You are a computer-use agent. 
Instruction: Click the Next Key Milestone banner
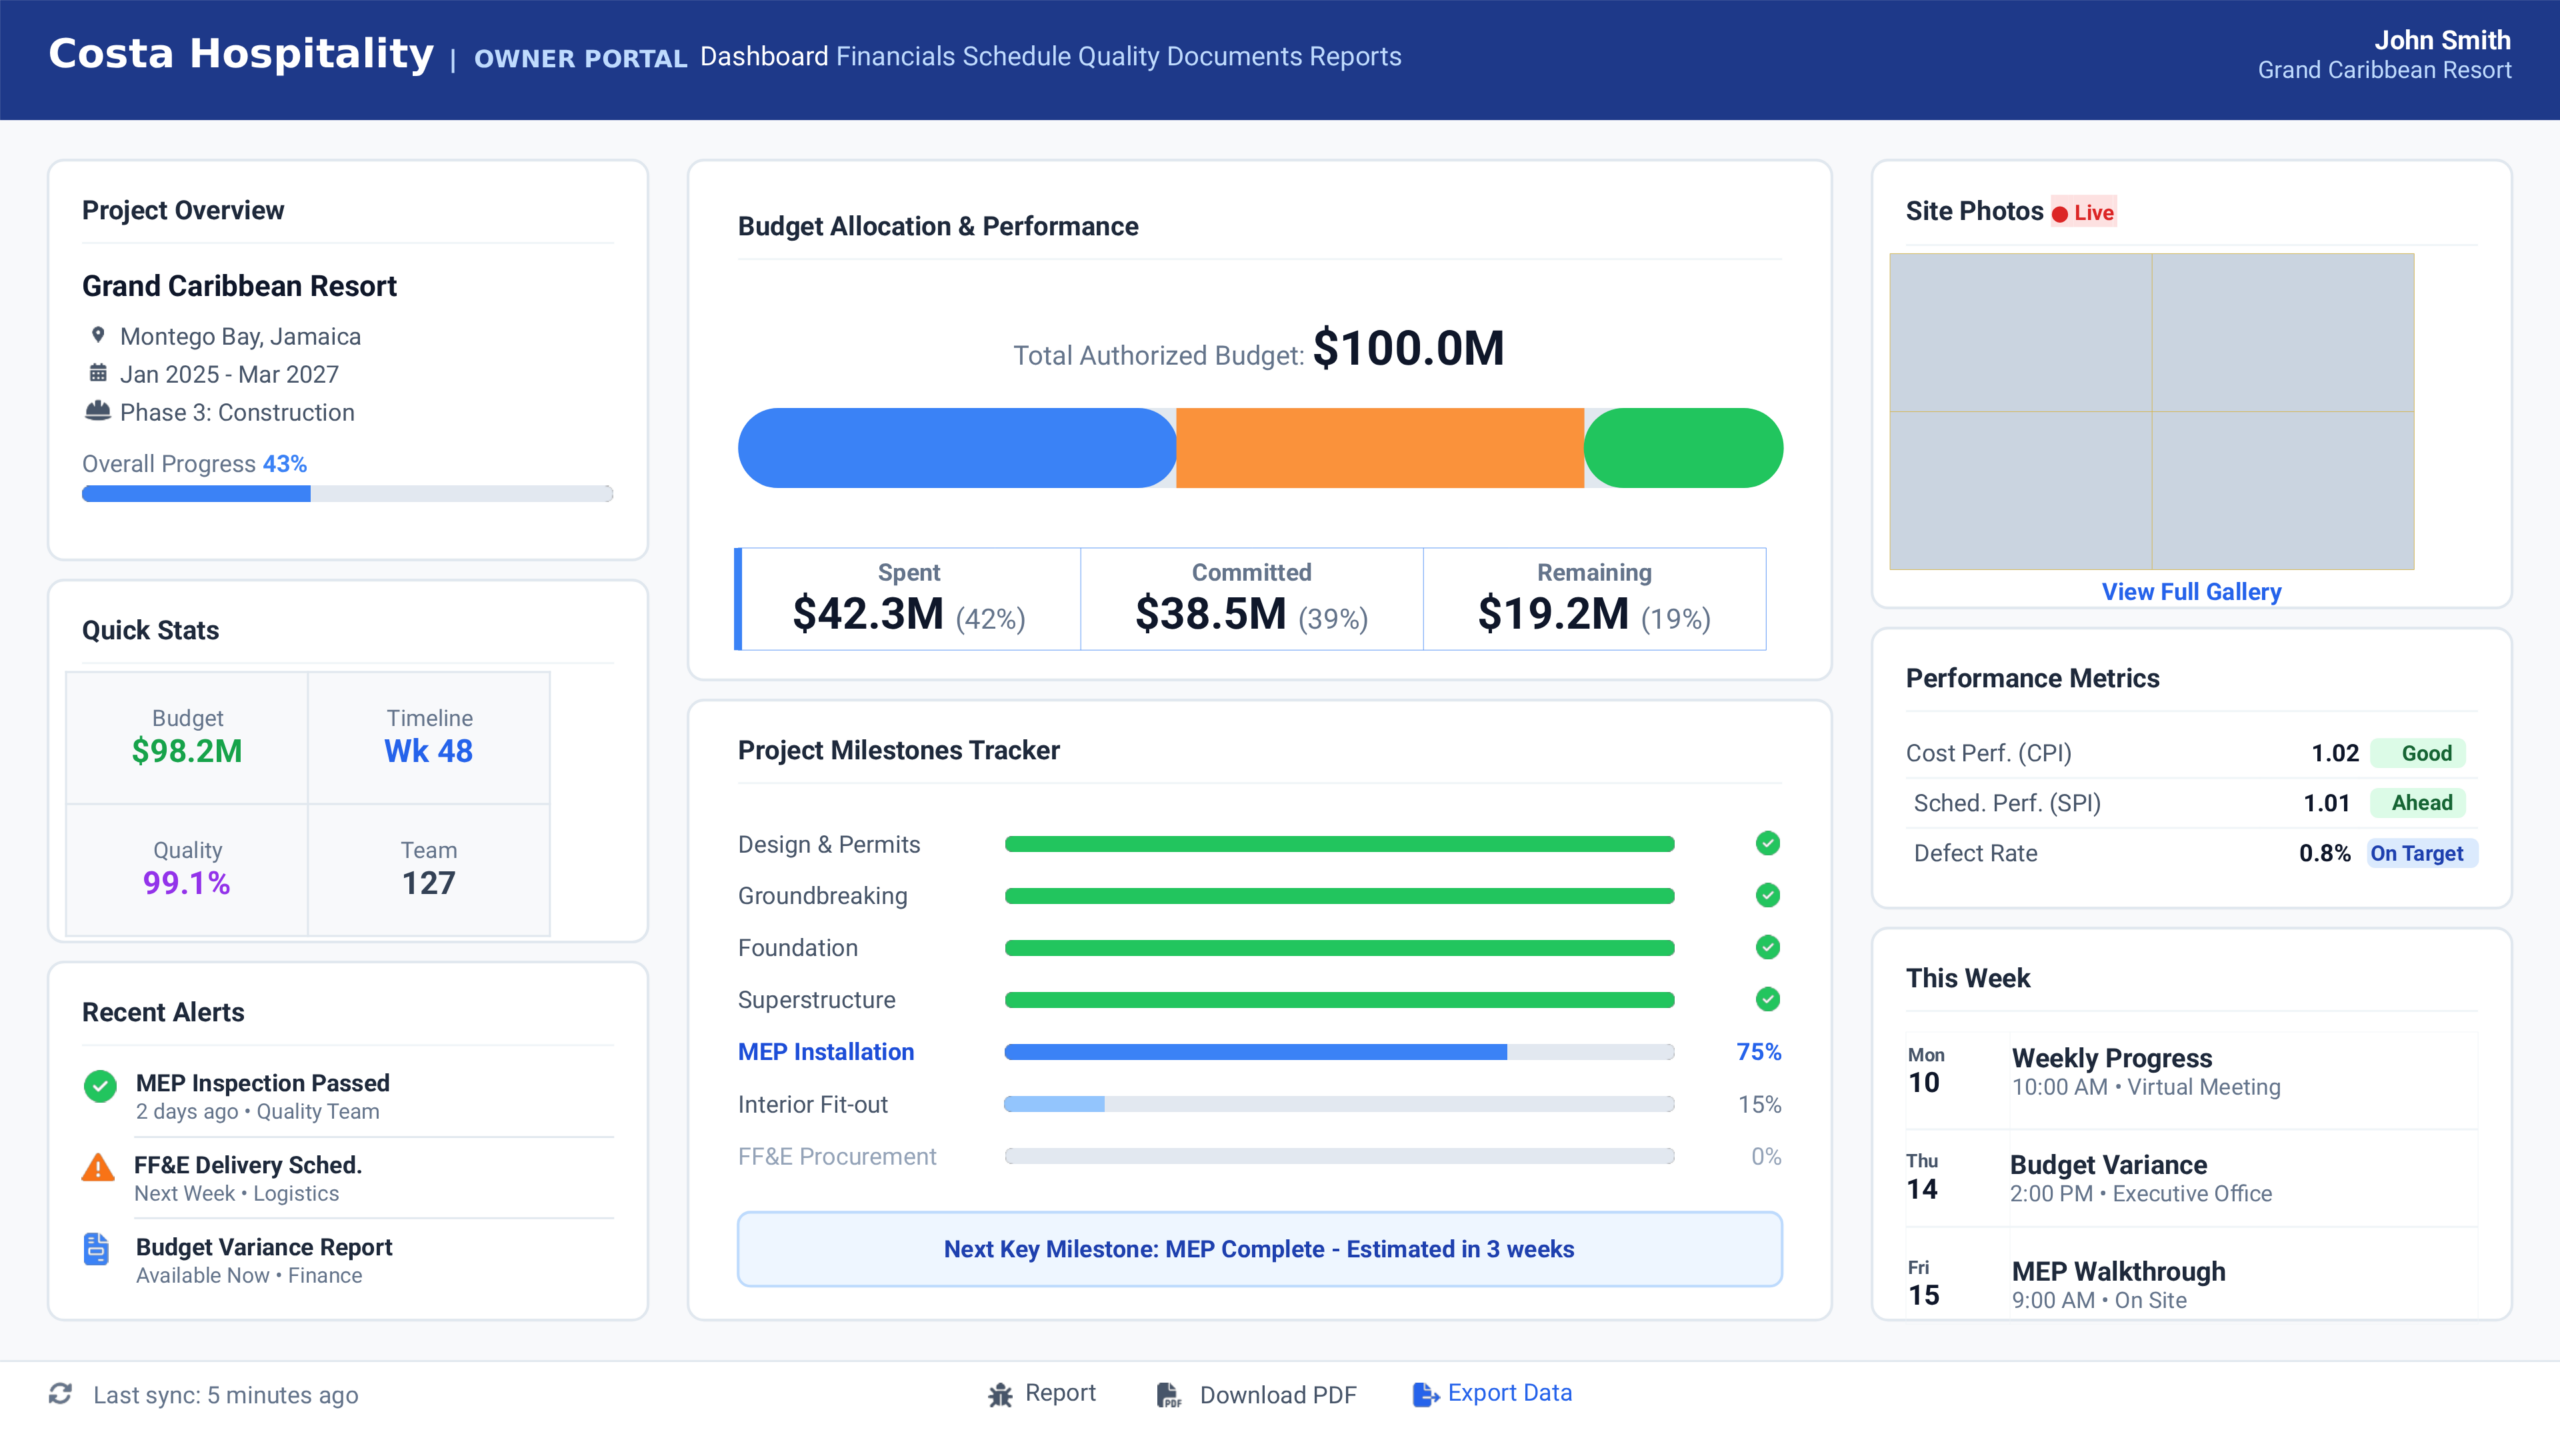click(1259, 1249)
